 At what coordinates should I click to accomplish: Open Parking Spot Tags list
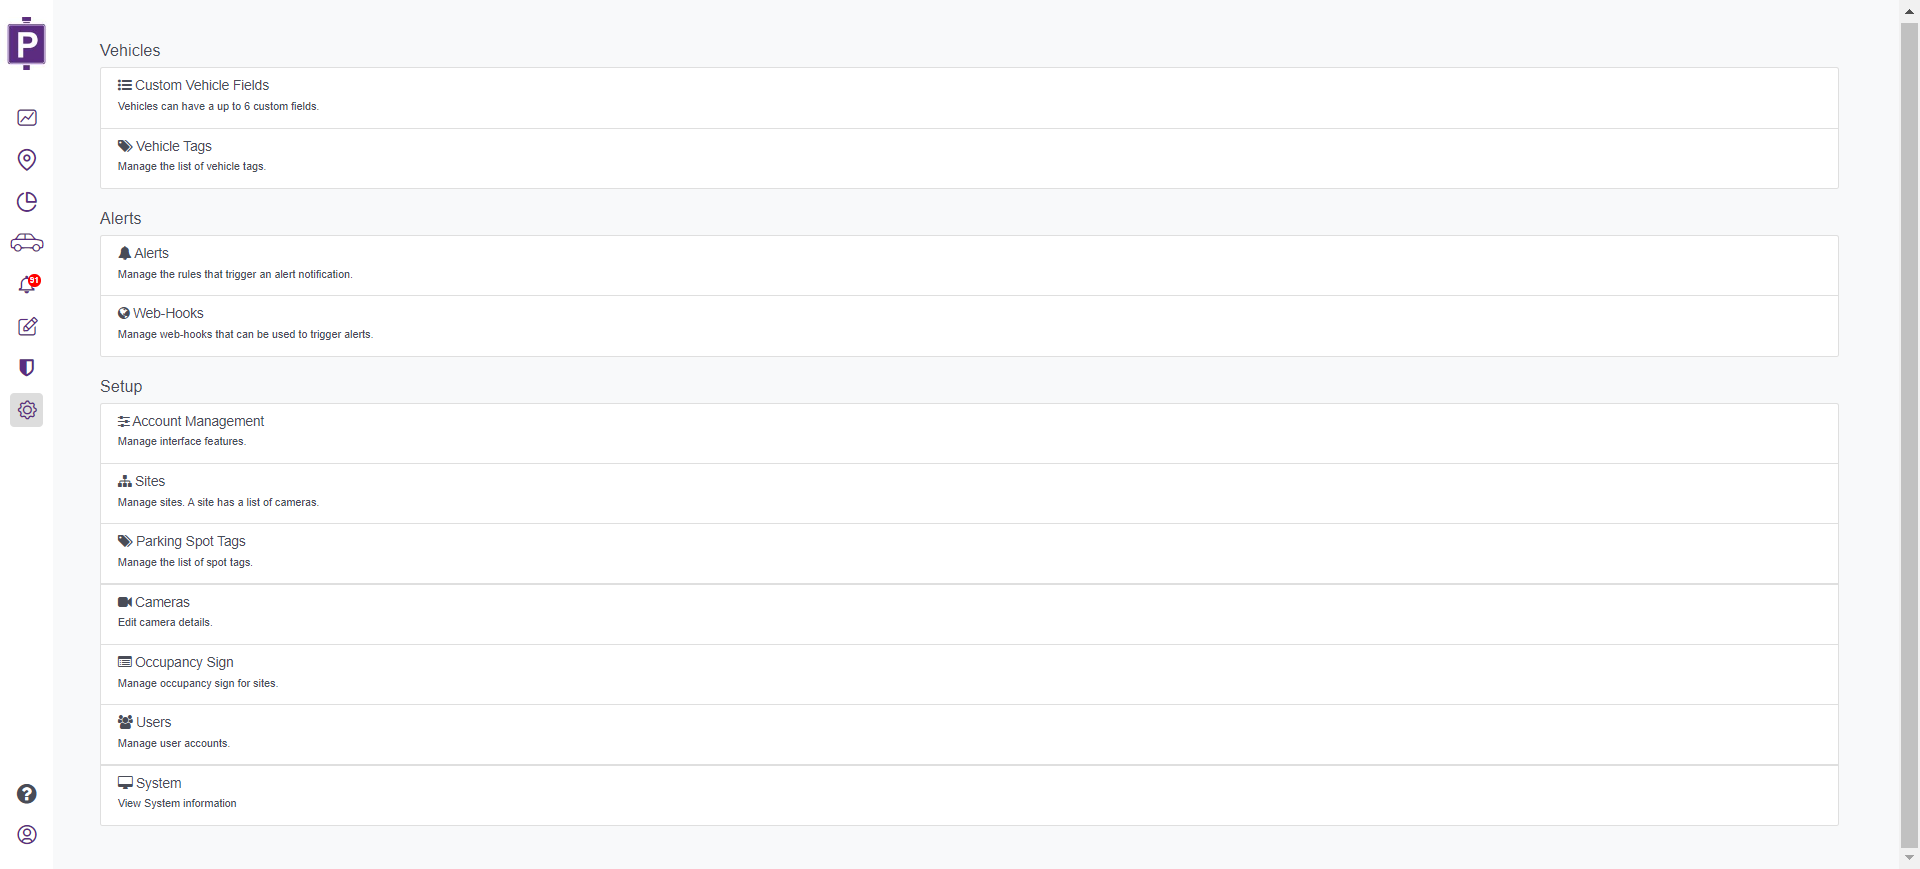(190, 542)
